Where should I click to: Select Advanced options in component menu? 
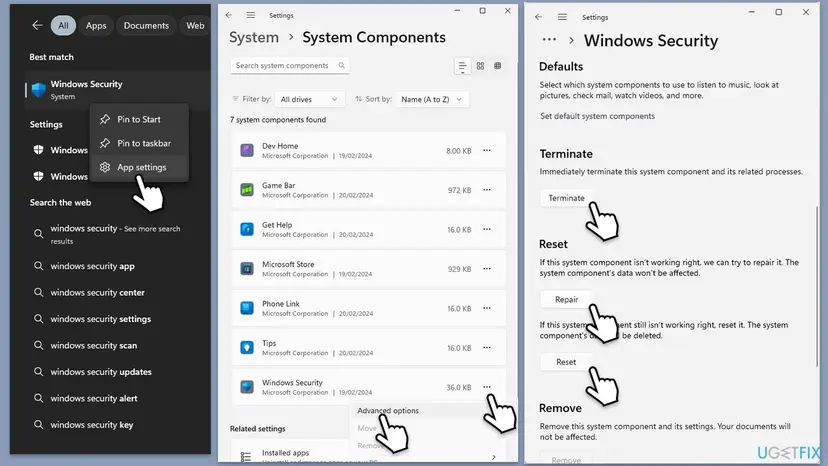pyautogui.click(x=388, y=411)
